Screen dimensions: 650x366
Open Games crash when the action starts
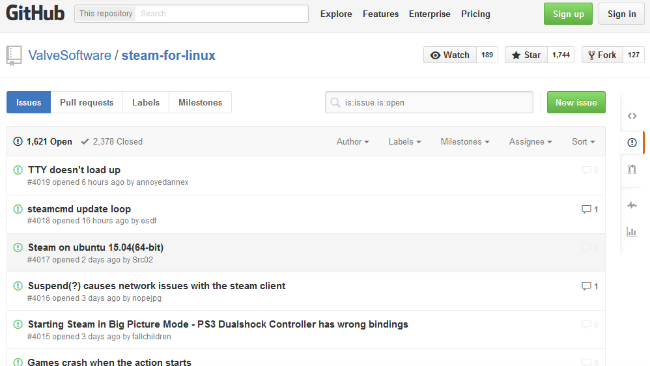[109, 362]
